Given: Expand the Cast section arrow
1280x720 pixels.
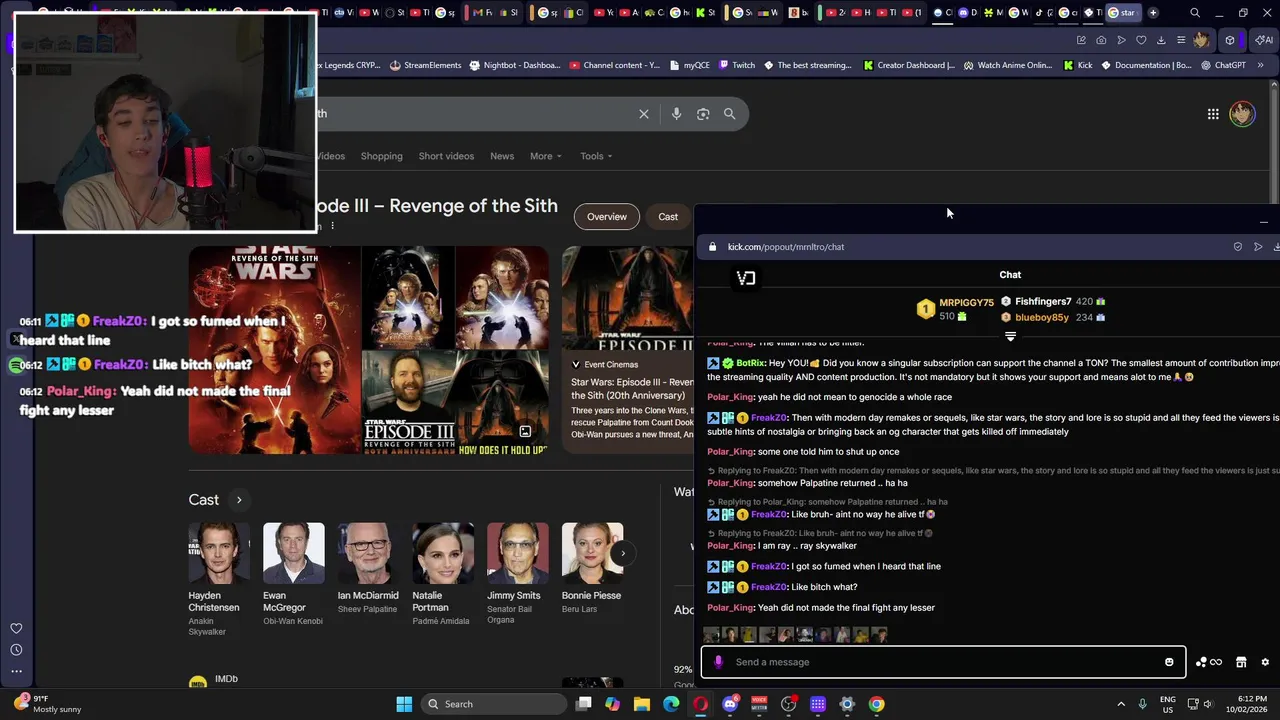Looking at the screenshot, I should point(239,500).
